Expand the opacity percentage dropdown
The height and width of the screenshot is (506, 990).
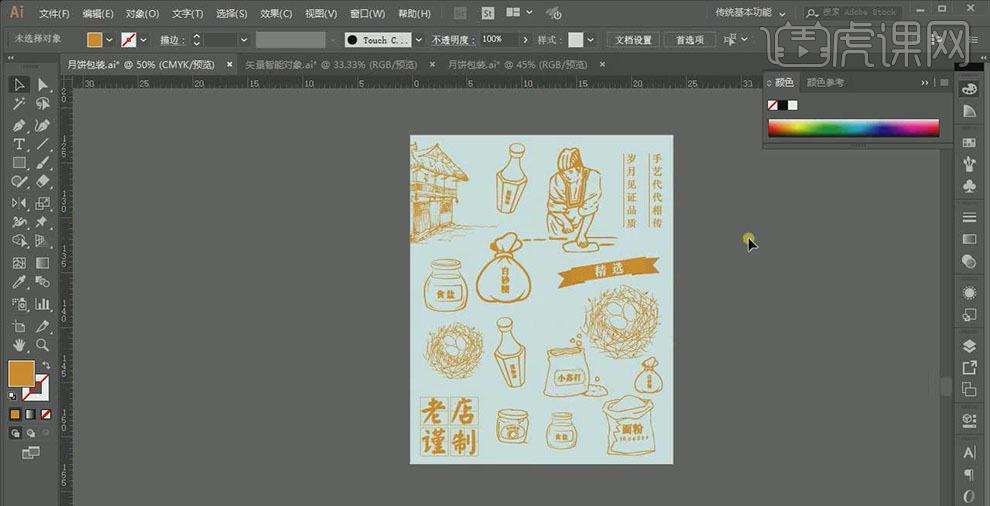524,40
